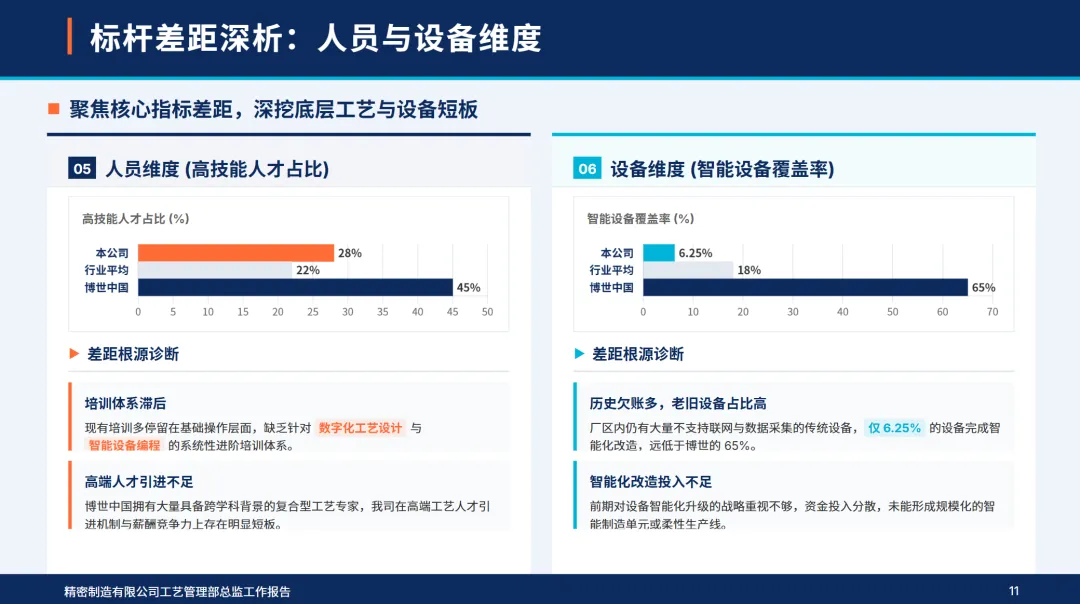Viewport: 1080px width, 604px height.
Task: Select the 高端人才引进不足 heading
Action: pyautogui.click(x=139, y=482)
